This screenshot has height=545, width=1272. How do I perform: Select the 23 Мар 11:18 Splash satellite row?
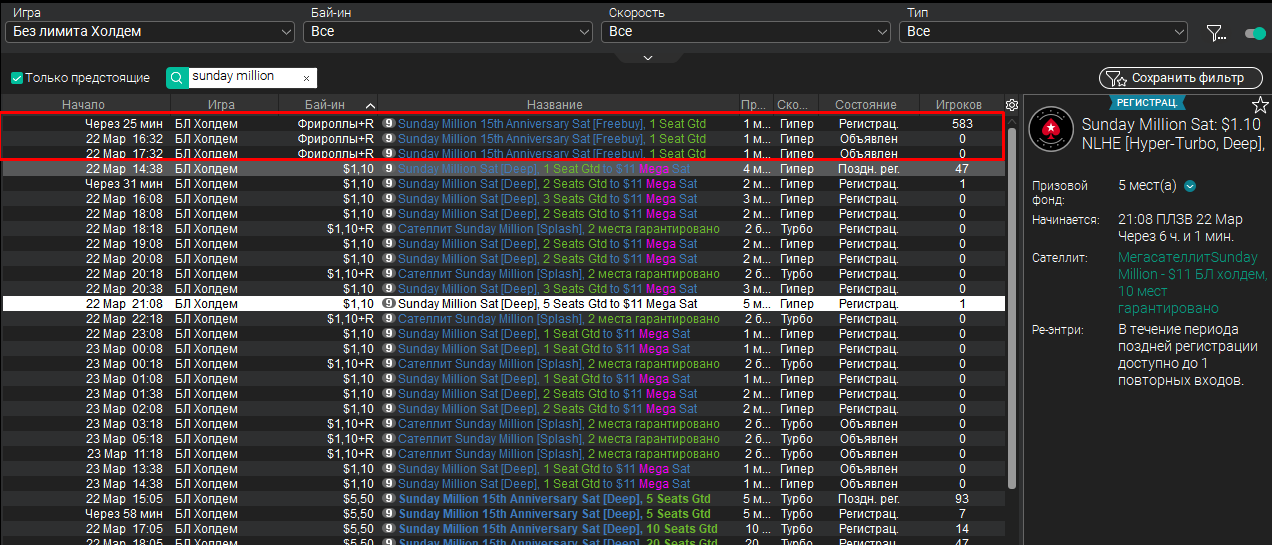[503, 454]
